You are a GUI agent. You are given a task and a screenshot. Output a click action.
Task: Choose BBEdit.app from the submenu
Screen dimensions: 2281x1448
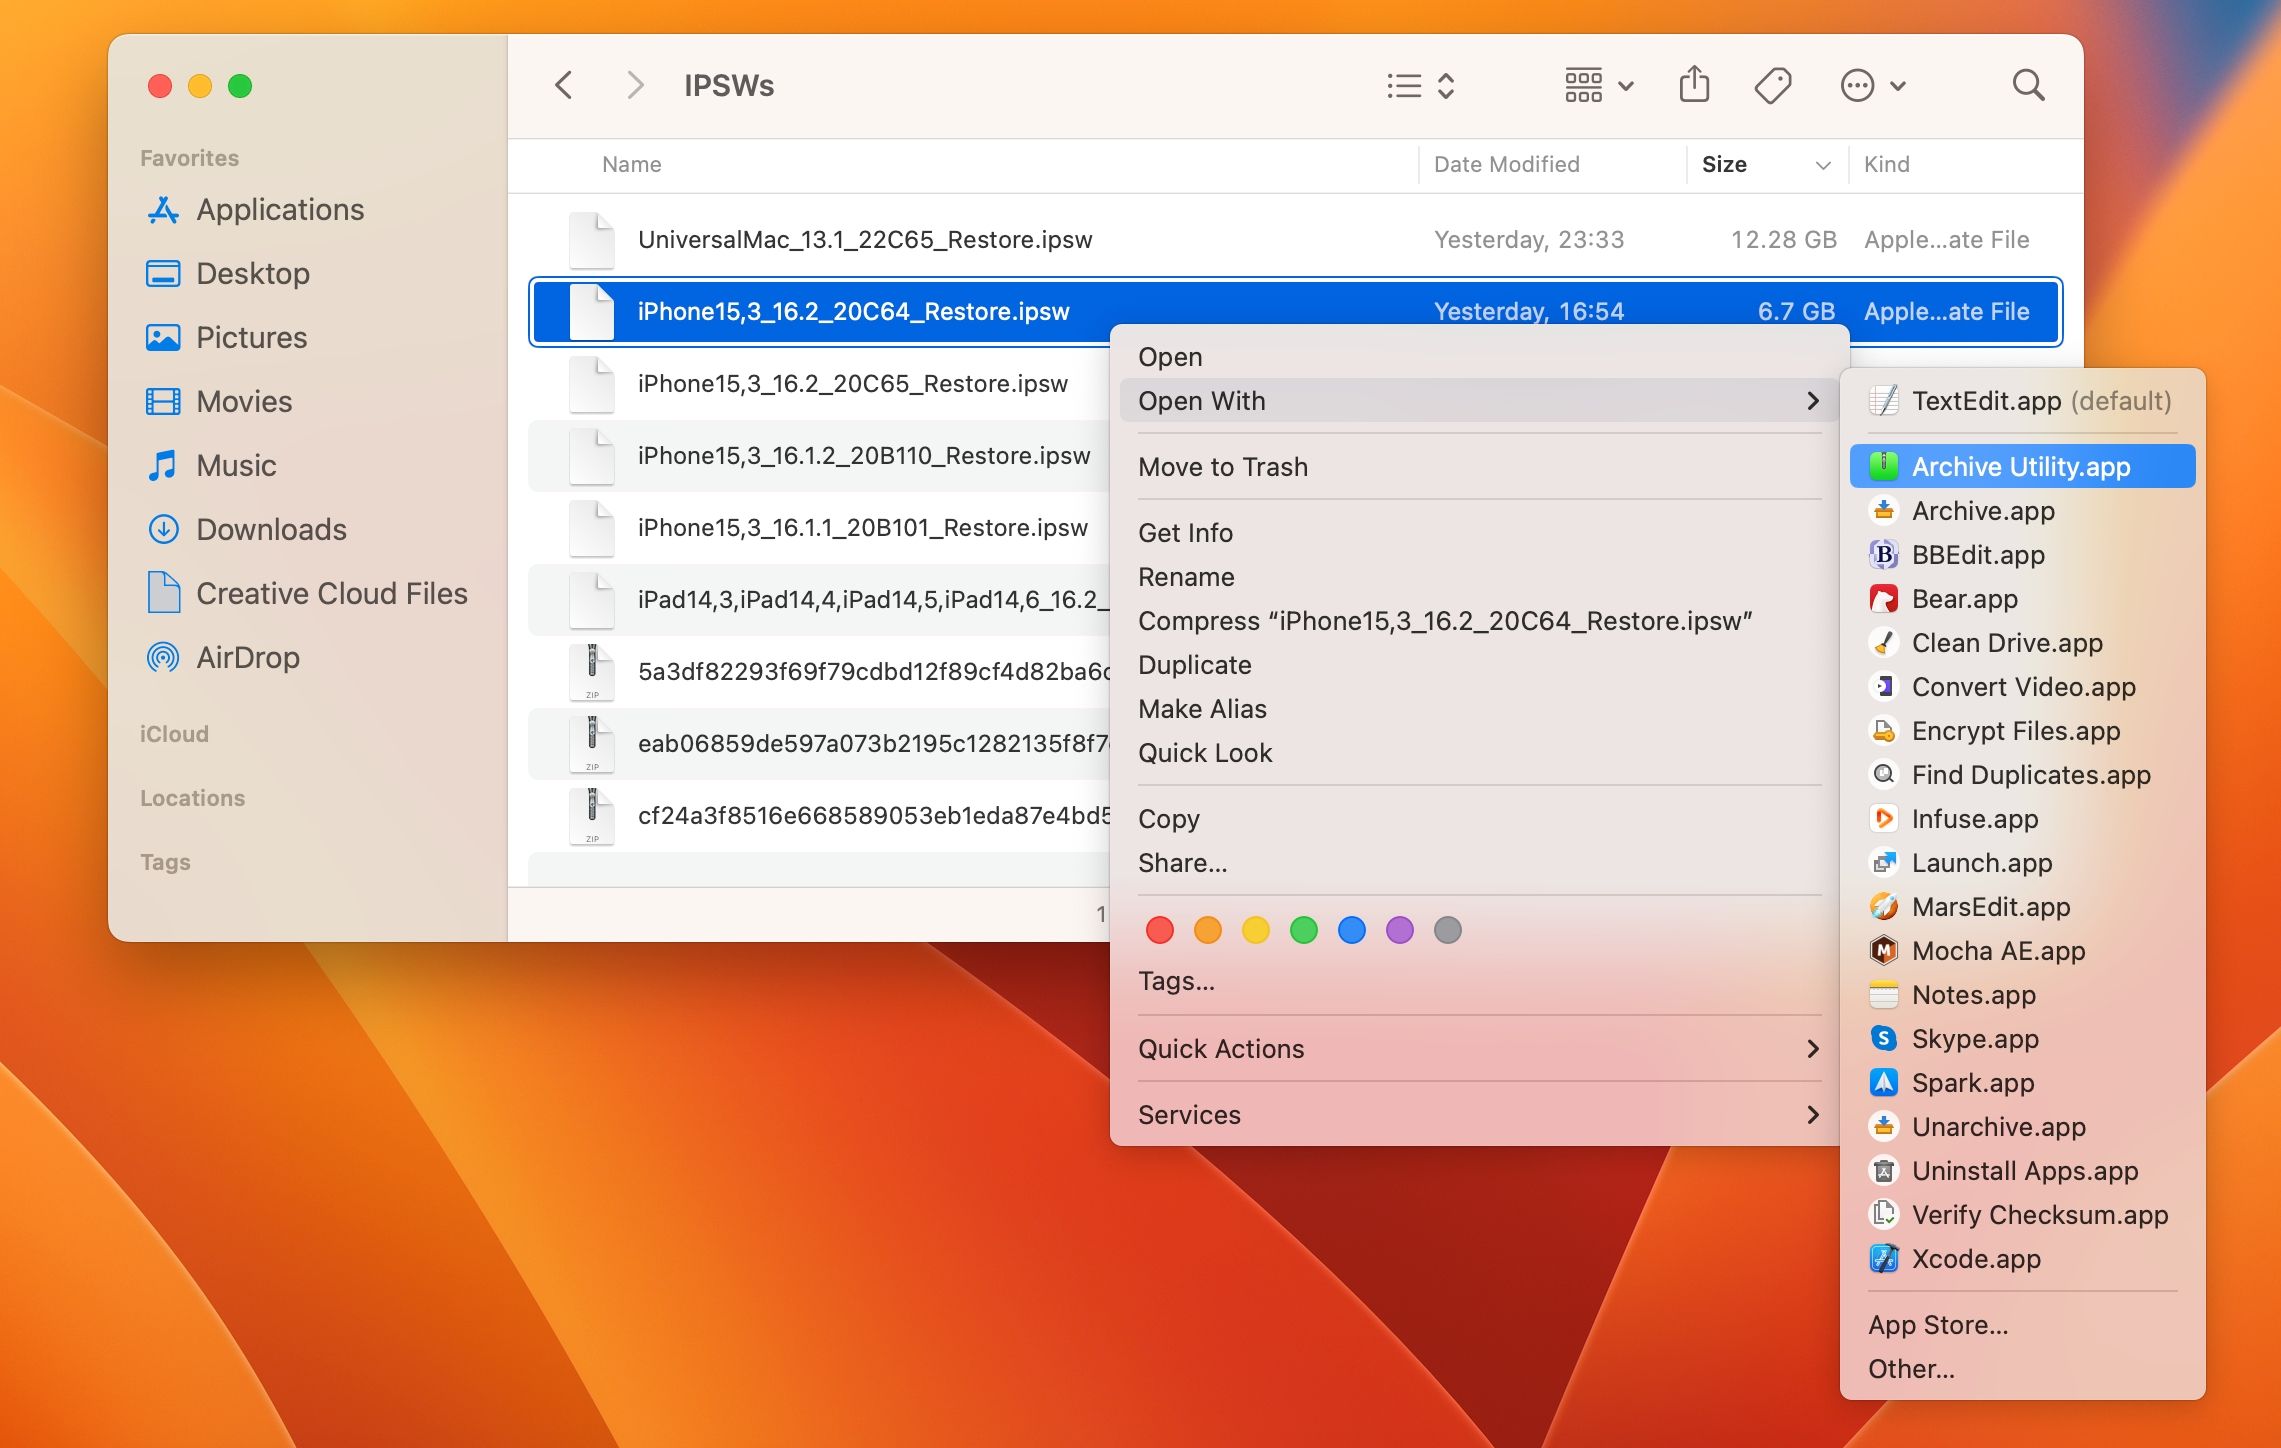(1977, 554)
